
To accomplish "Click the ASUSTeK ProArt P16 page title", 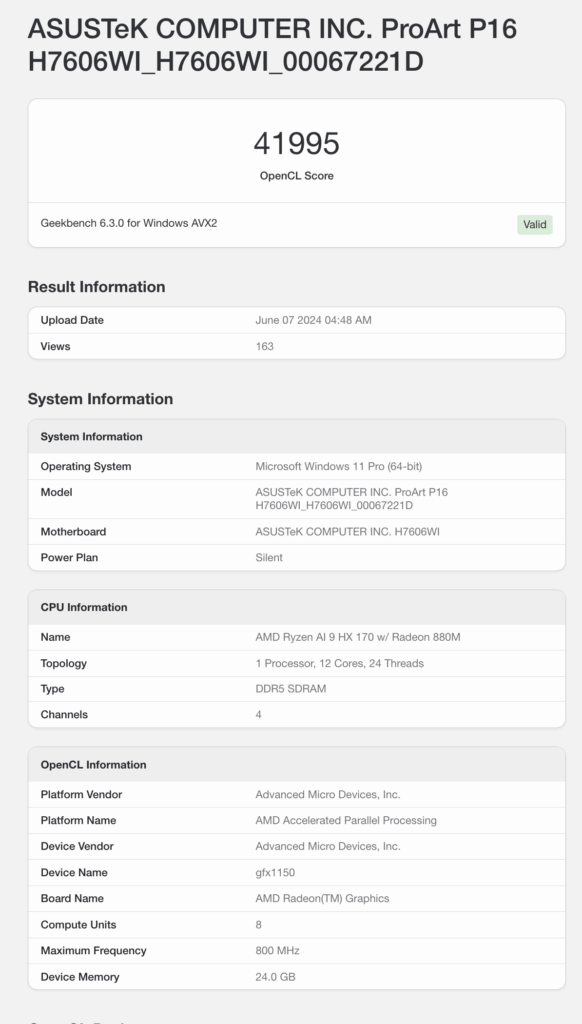I will click(272, 45).
